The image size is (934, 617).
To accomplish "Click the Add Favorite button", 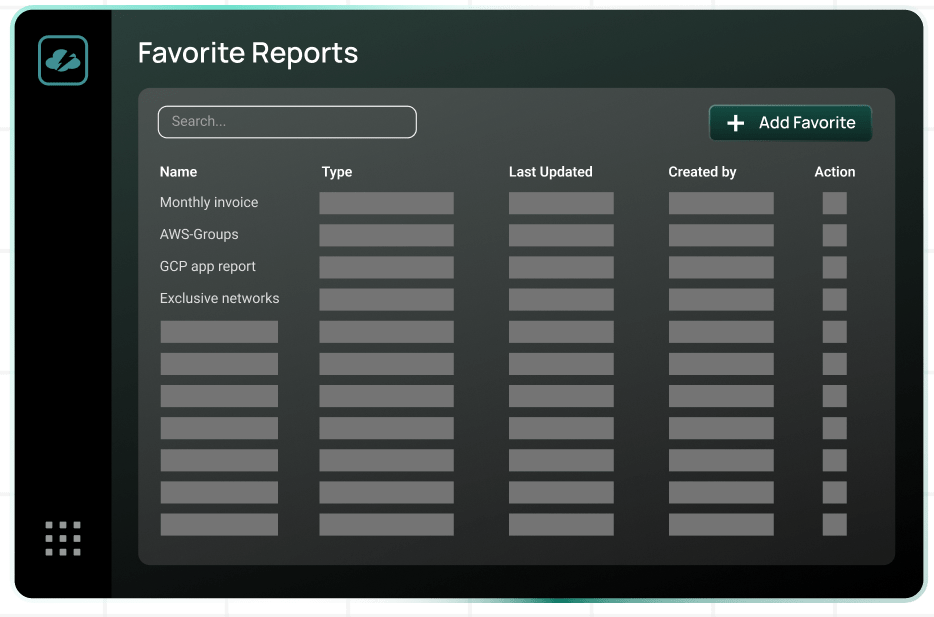I will pyautogui.click(x=790, y=123).
